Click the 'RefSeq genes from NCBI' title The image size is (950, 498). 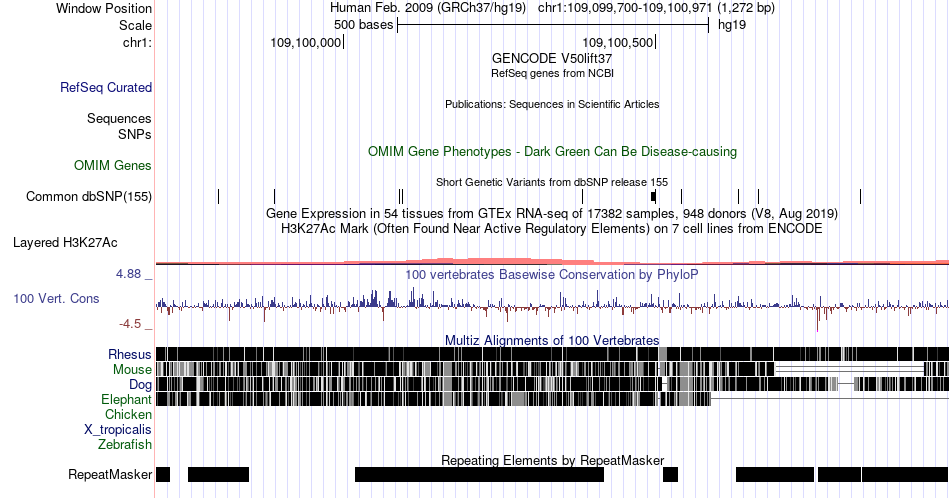pos(552,73)
